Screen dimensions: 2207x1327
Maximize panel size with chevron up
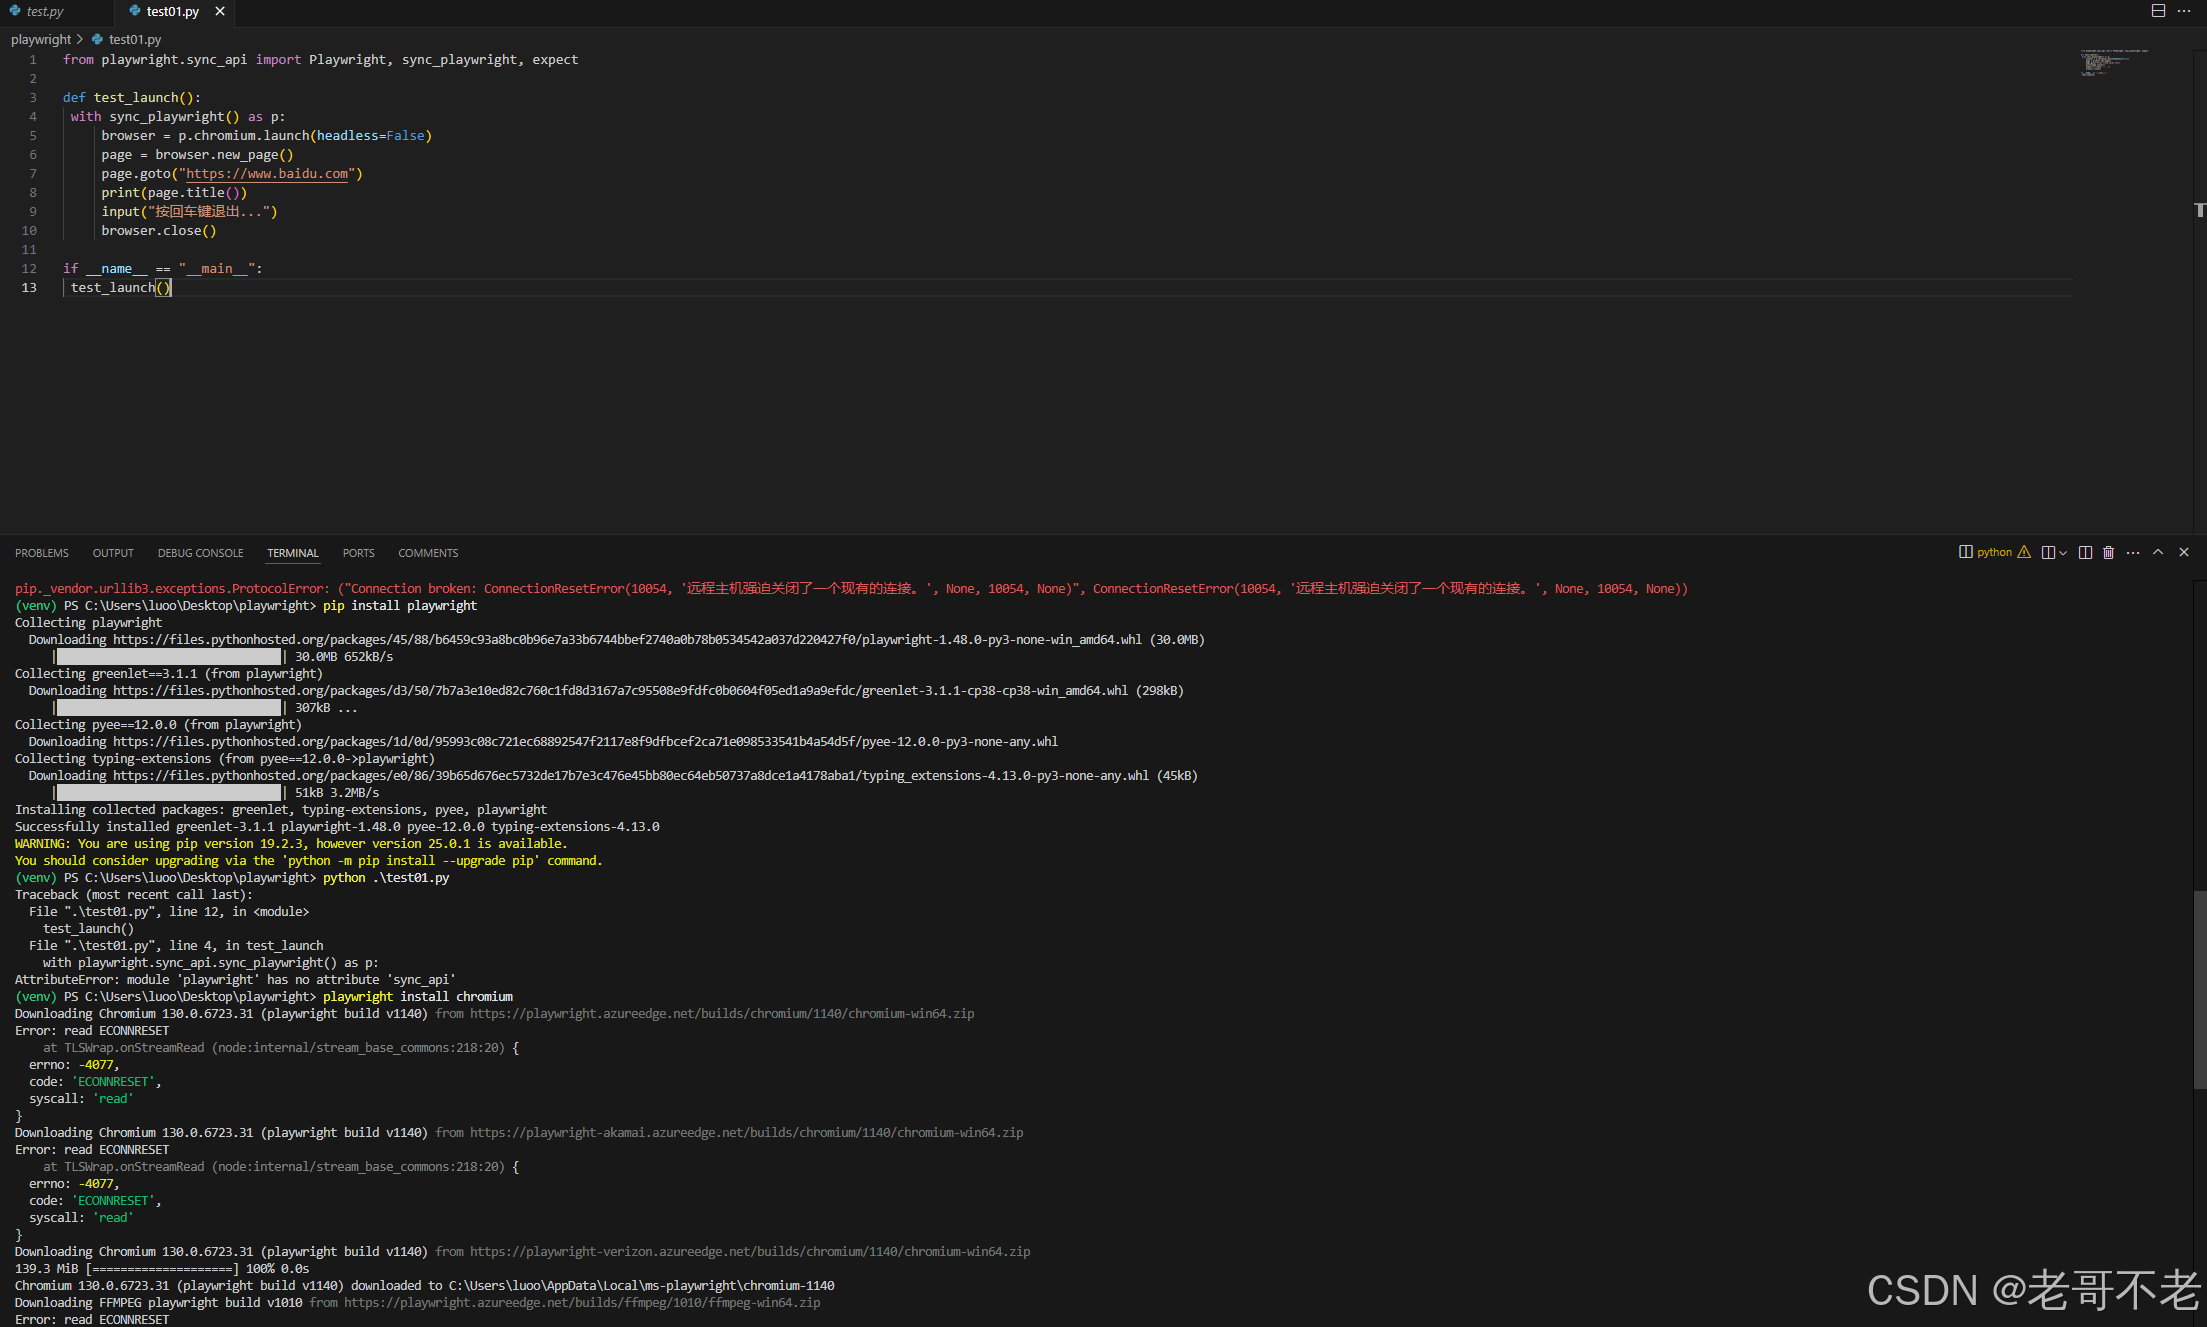[x=2158, y=552]
